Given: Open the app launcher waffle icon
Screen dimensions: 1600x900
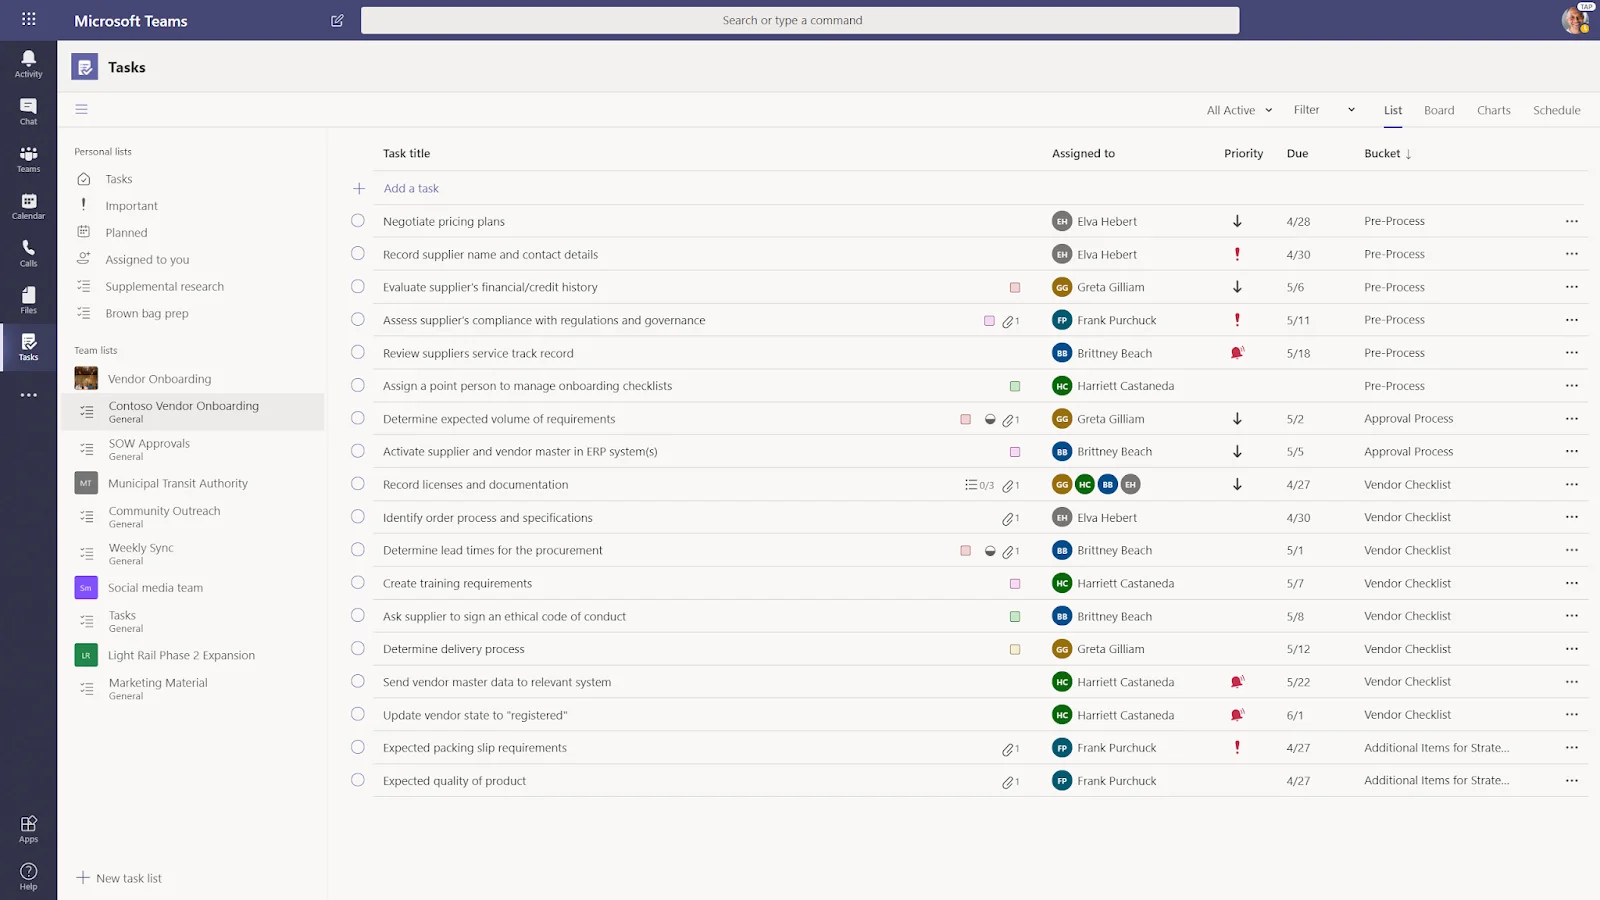Looking at the screenshot, I should (x=28, y=19).
